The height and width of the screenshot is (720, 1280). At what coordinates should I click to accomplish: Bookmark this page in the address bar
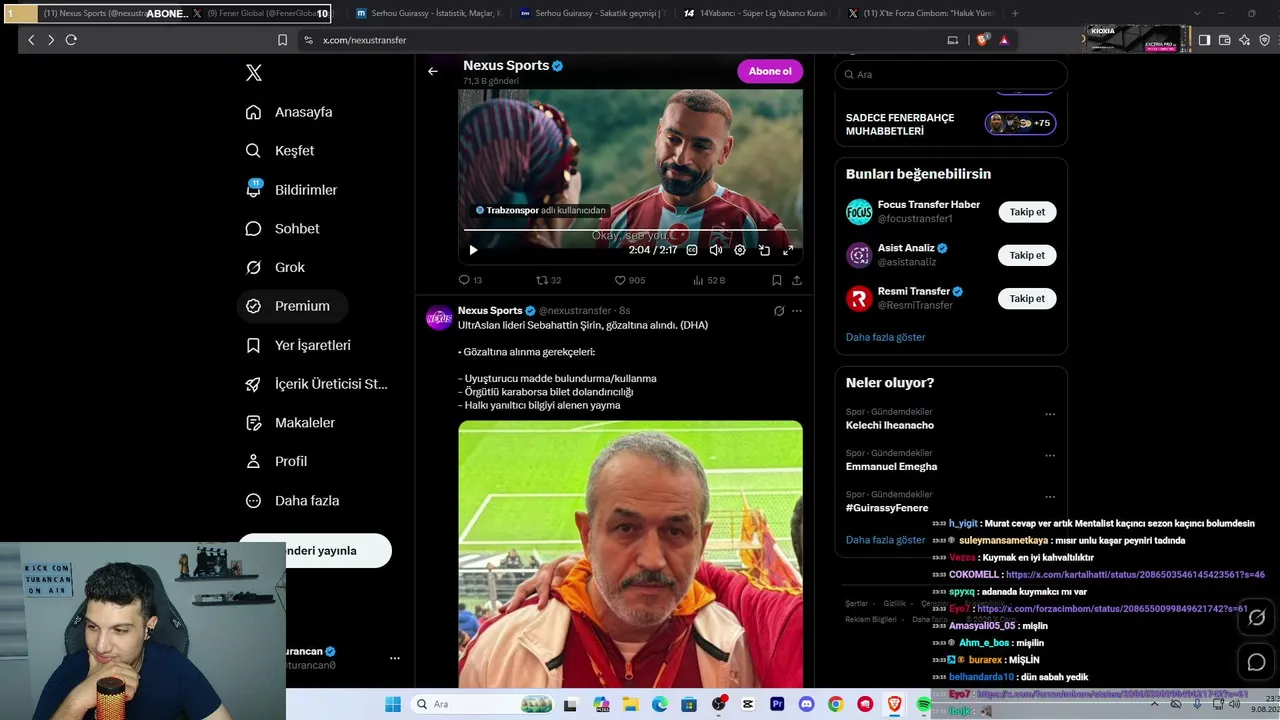(x=283, y=40)
